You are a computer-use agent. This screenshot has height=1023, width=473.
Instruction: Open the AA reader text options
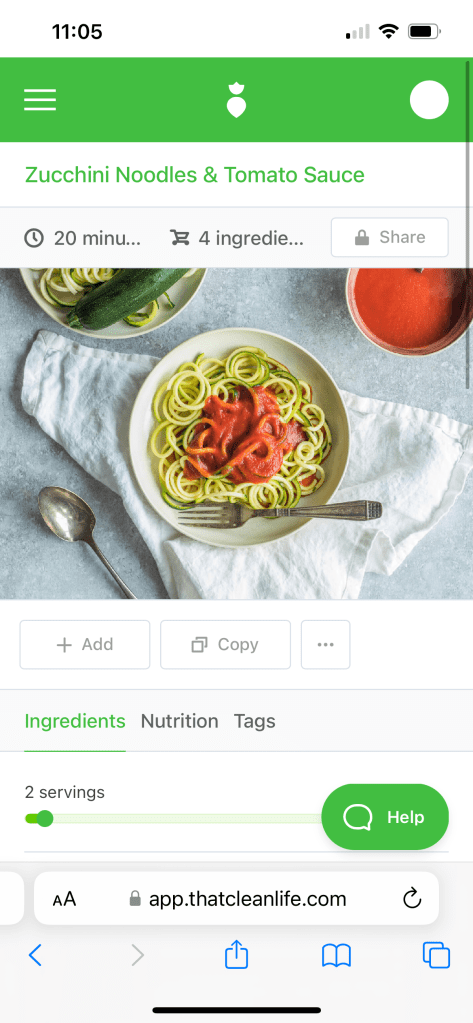(65, 899)
